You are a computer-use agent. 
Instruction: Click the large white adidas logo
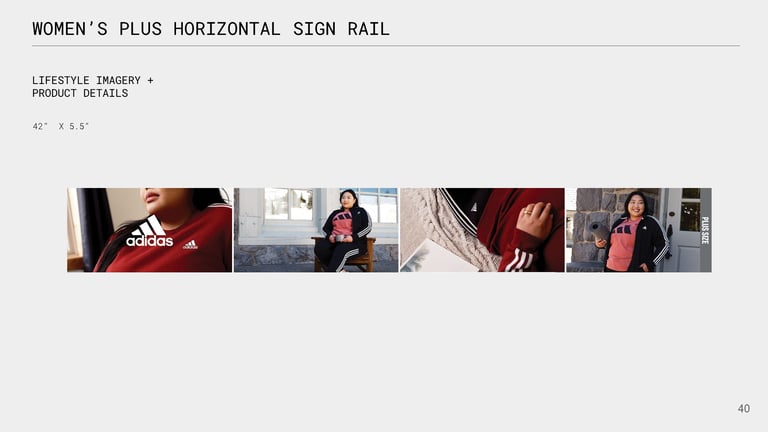pos(149,231)
